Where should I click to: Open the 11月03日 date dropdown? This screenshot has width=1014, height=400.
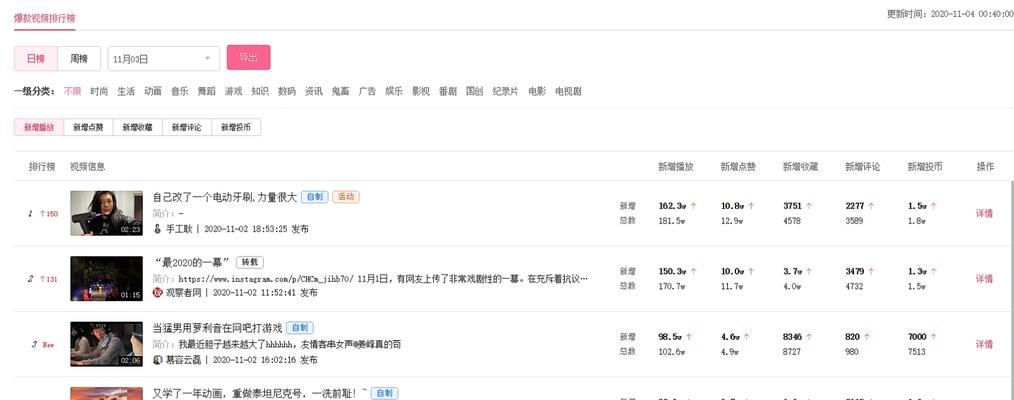(x=164, y=59)
